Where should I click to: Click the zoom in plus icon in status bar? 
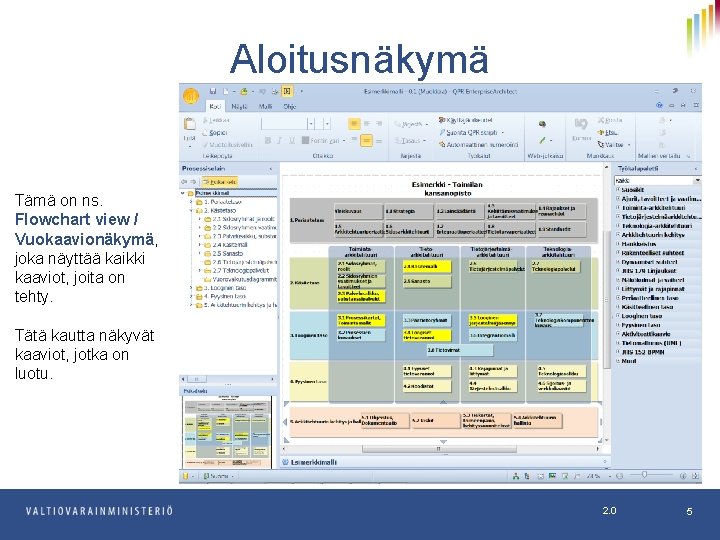point(683,476)
